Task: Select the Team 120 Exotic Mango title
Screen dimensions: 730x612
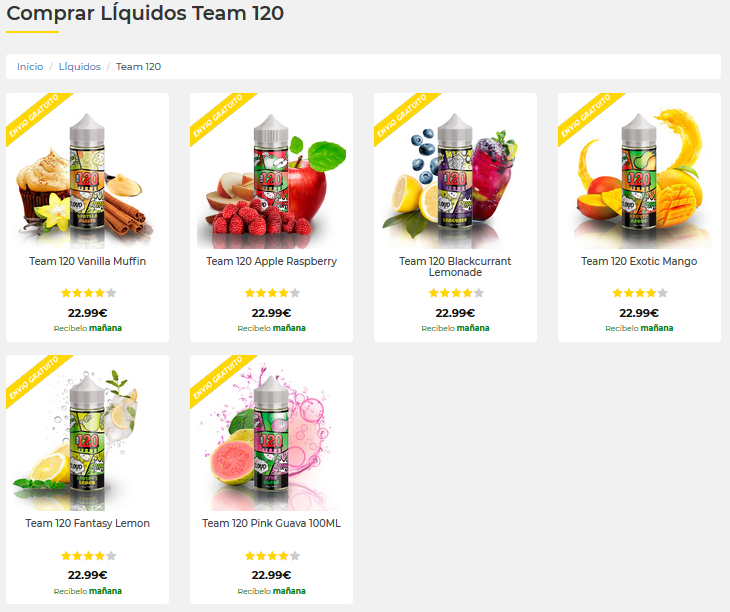Action: (x=639, y=261)
